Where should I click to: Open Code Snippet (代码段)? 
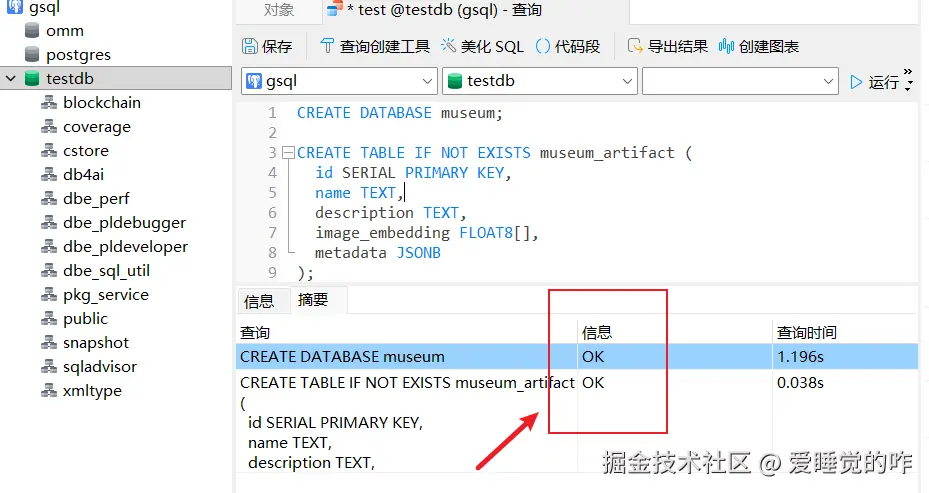568,46
